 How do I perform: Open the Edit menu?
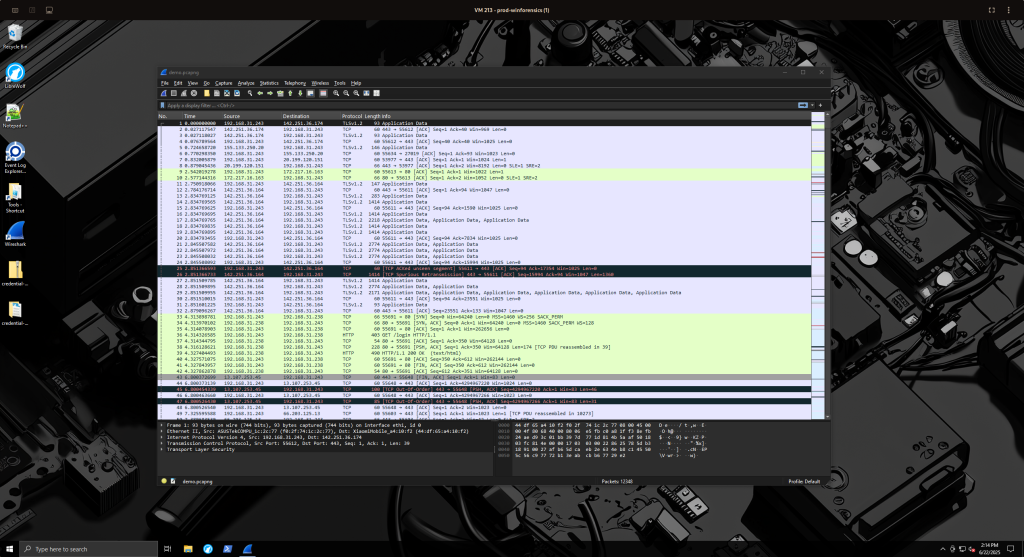pos(178,84)
